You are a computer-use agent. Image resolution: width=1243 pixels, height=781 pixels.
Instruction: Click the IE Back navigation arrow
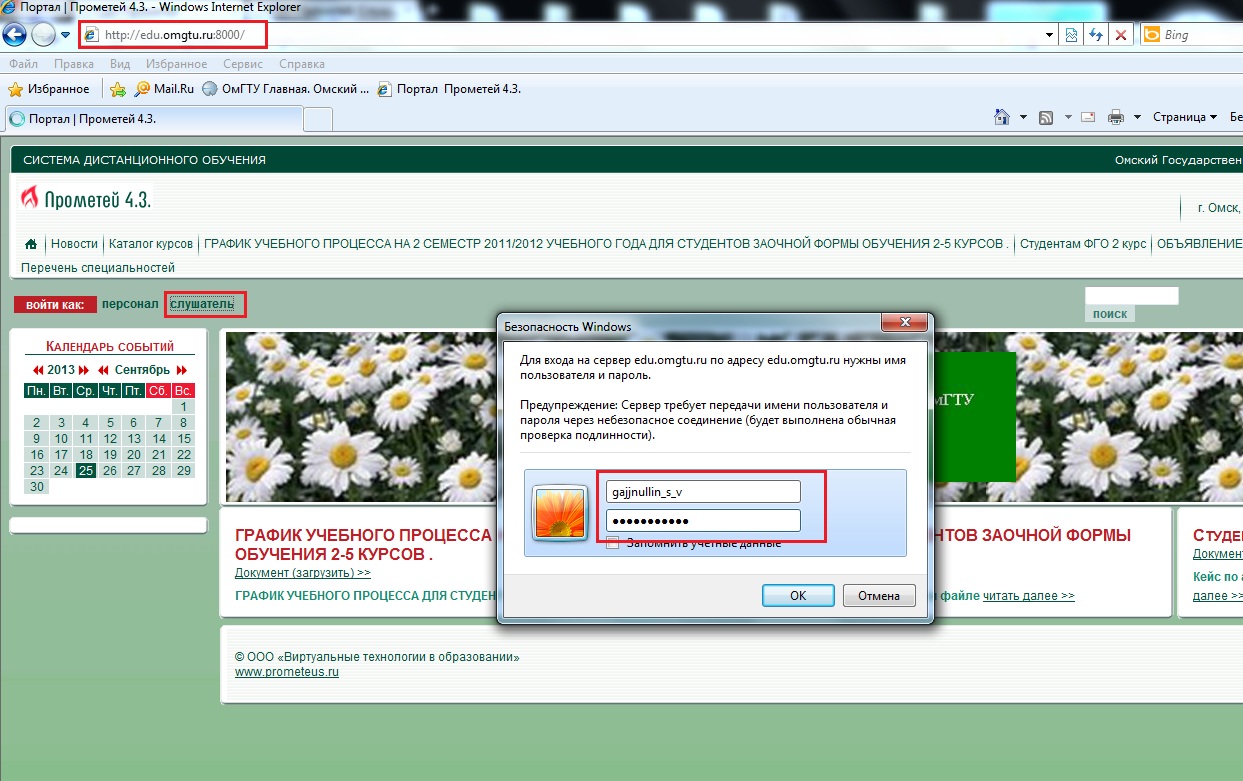[x=15, y=35]
